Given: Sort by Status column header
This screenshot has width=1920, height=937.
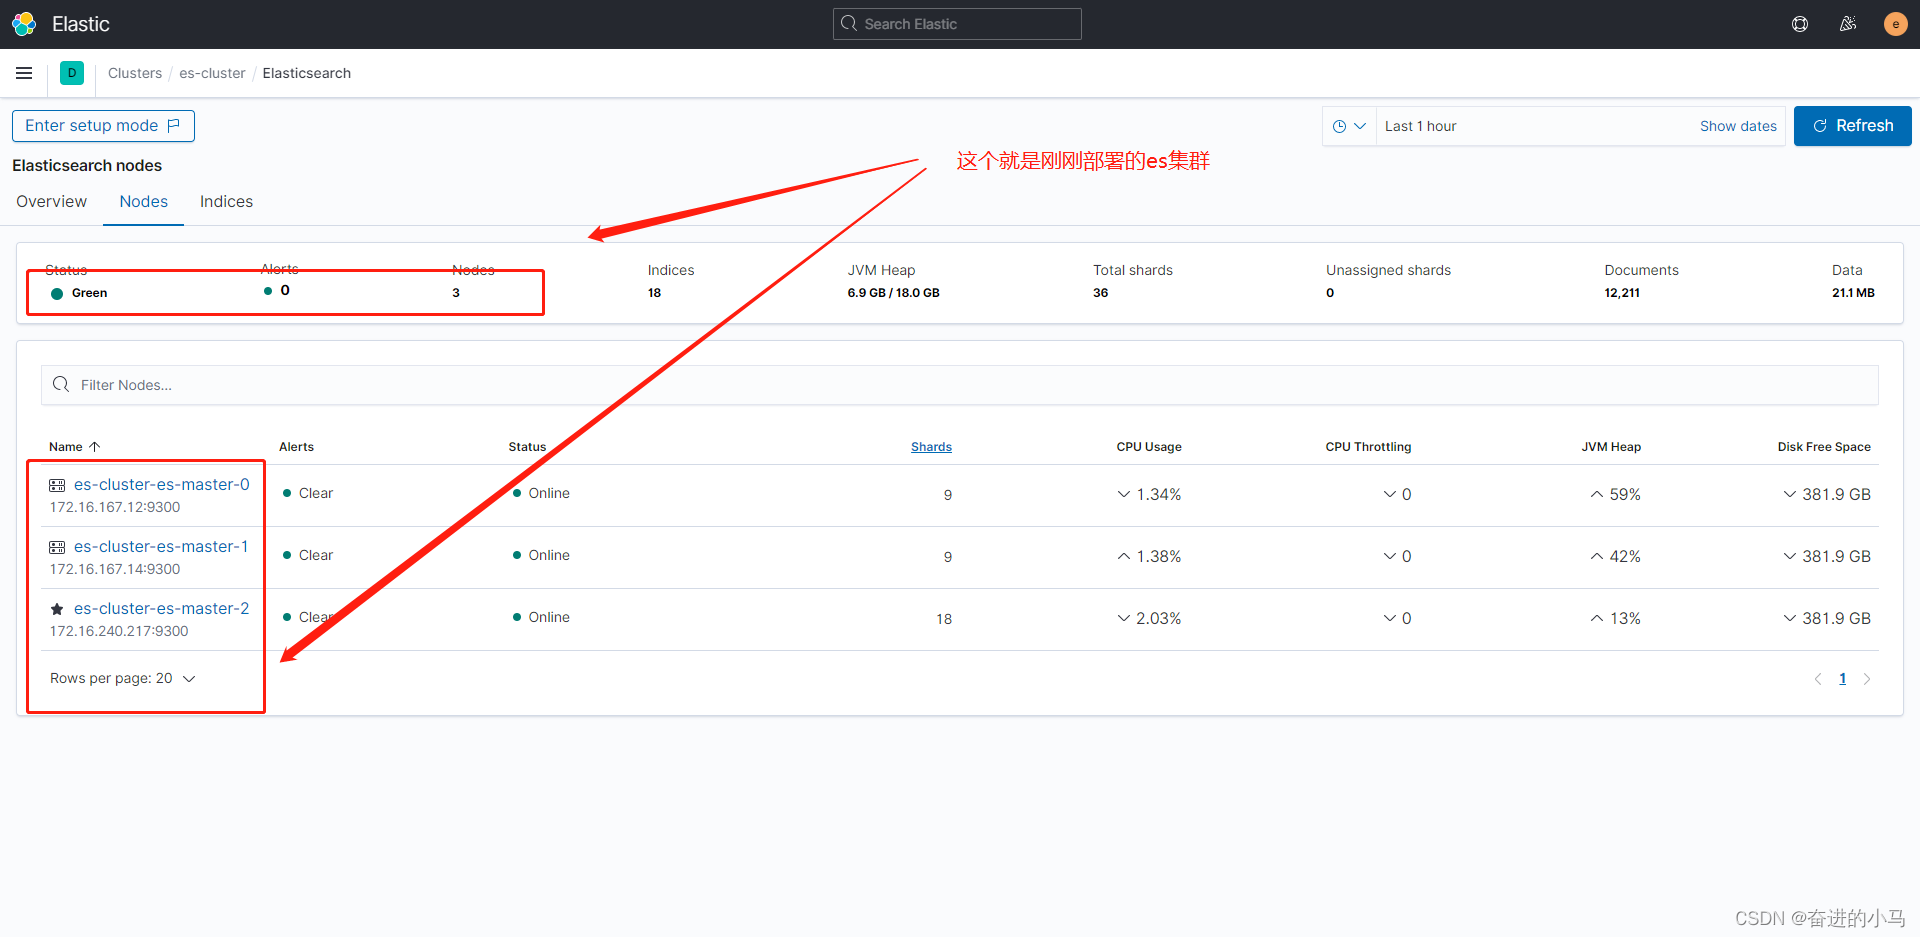Looking at the screenshot, I should tap(527, 447).
